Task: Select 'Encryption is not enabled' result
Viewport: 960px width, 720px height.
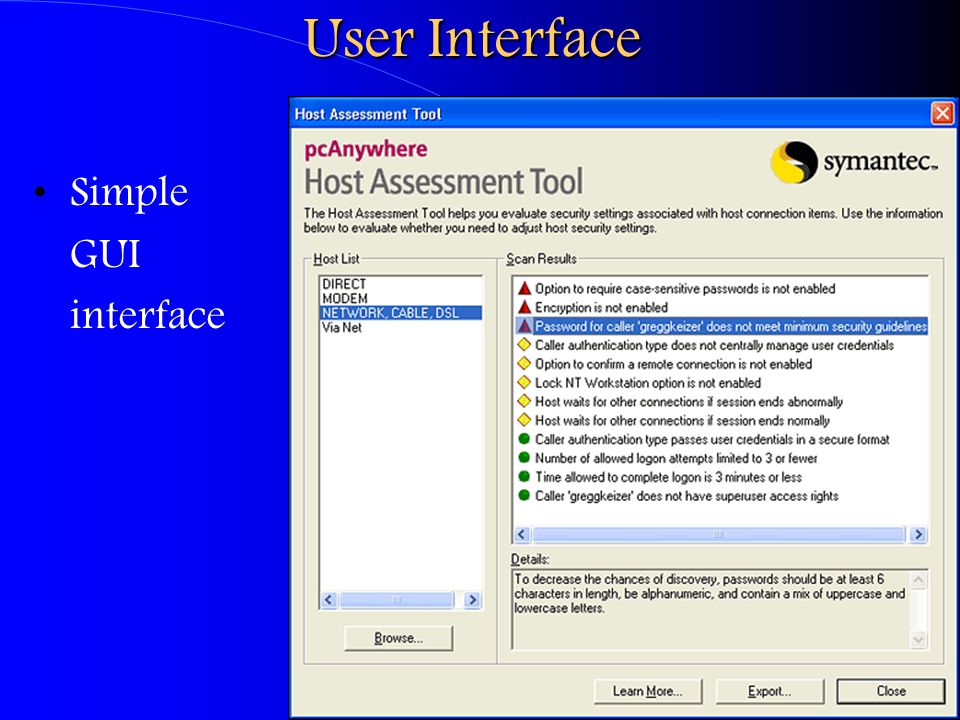Action: 601,307
